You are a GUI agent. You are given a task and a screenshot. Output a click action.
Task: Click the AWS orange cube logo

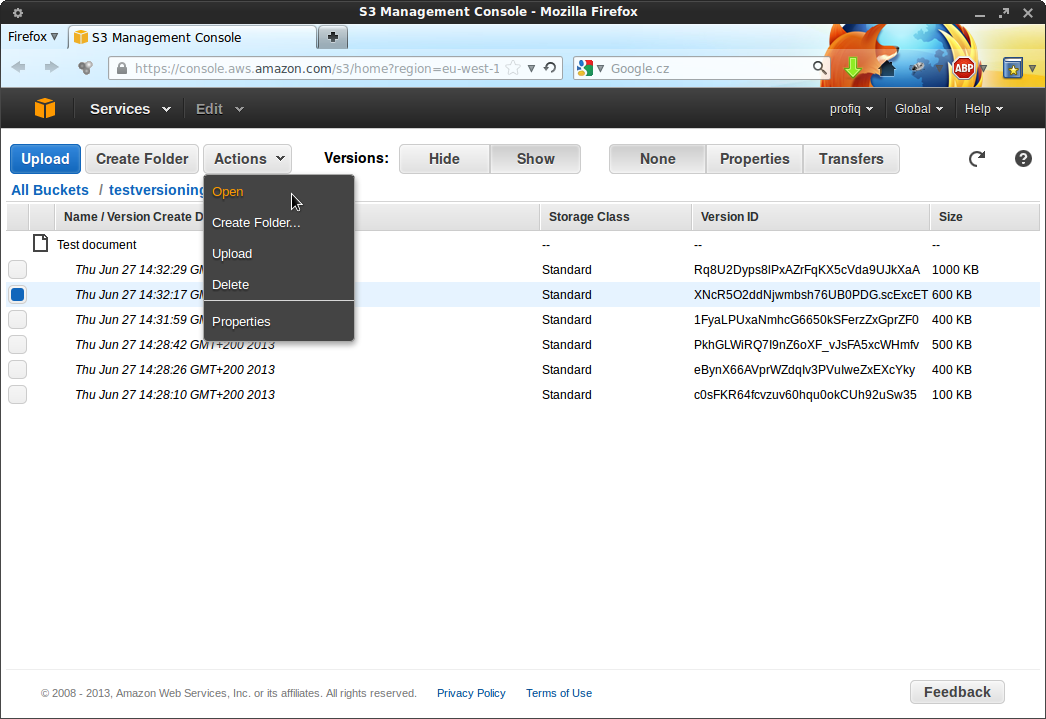(45, 108)
